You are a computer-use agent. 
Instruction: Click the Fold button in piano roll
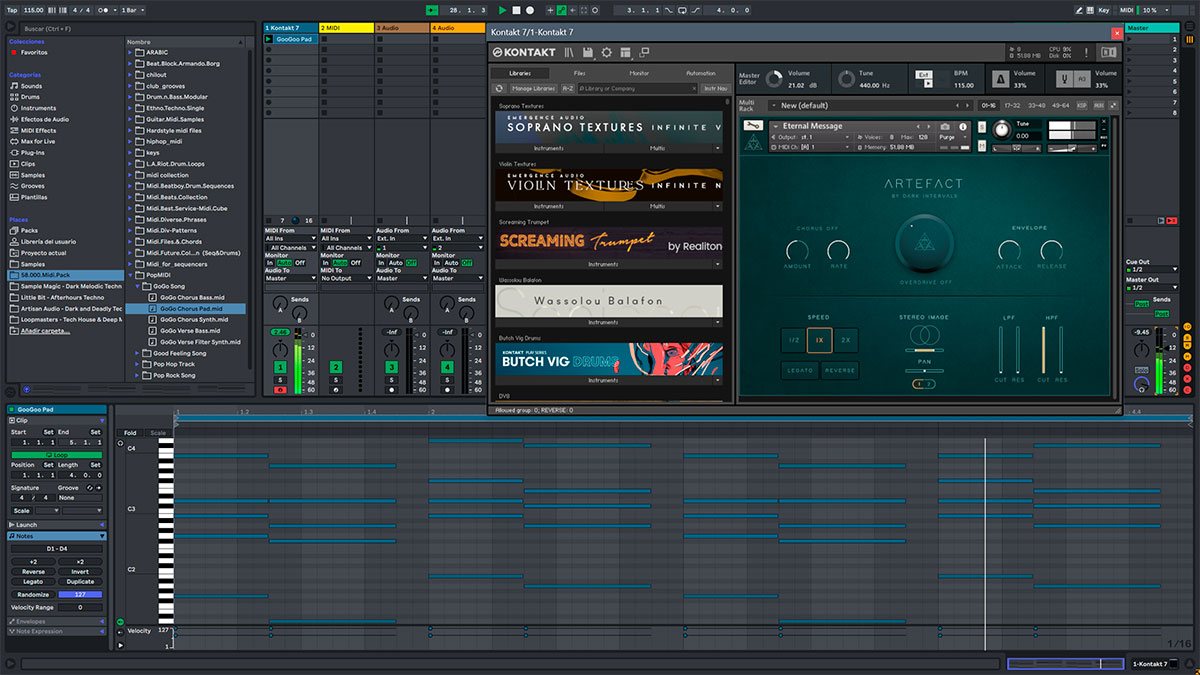[130, 433]
